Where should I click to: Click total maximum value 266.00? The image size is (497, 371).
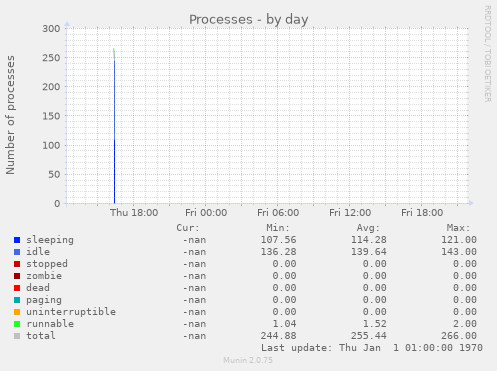459,336
